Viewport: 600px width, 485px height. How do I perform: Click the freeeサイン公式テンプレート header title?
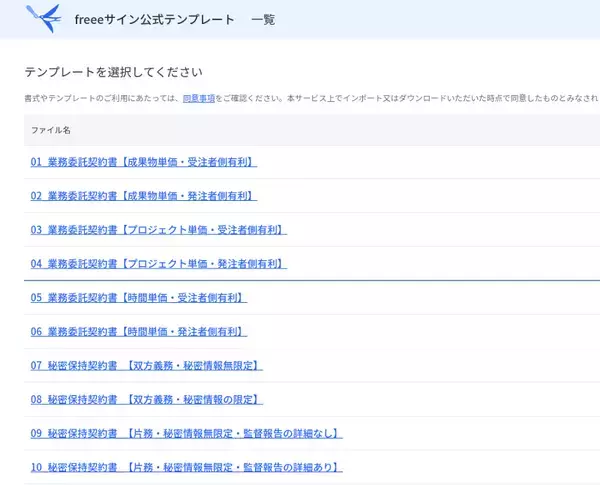tap(155, 20)
